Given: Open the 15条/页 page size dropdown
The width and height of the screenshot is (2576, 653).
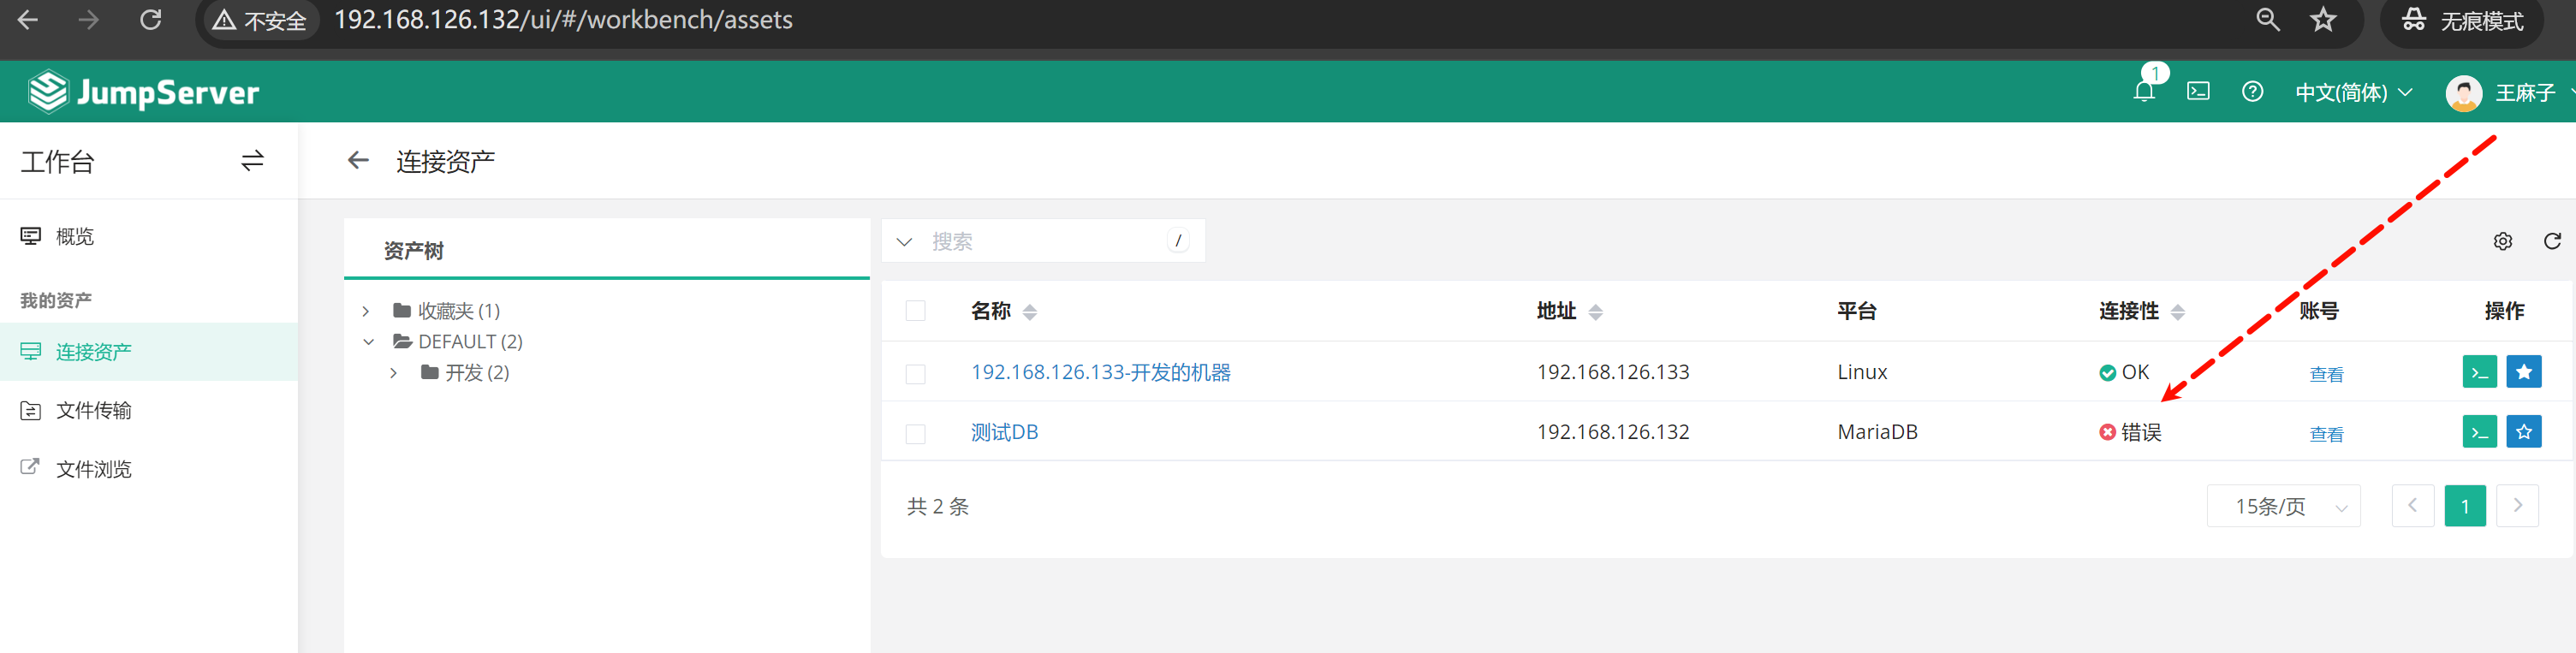Looking at the screenshot, I should [2283, 506].
